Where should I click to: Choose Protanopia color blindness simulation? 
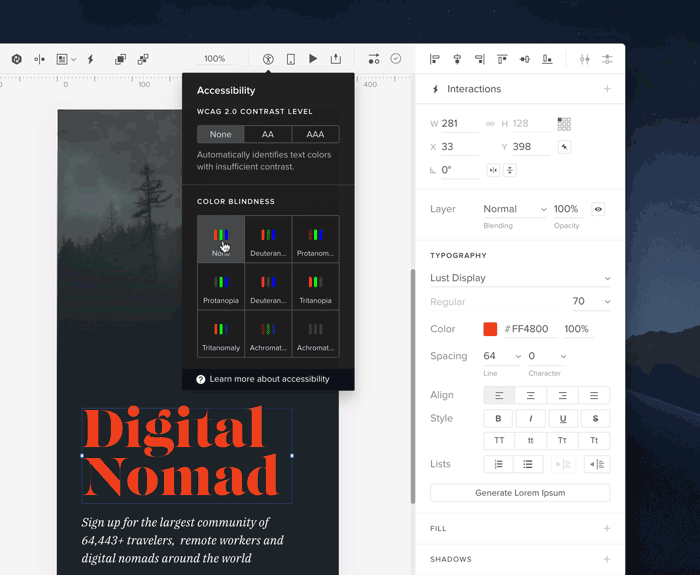point(221,287)
